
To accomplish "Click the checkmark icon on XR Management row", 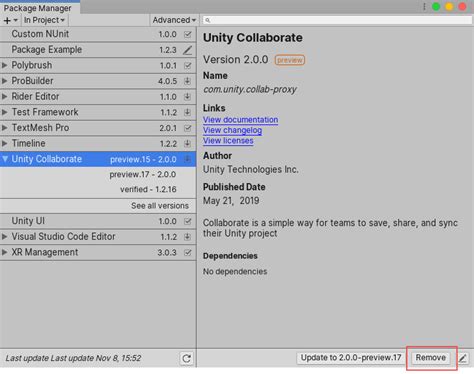I will click(x=188, y=253).
